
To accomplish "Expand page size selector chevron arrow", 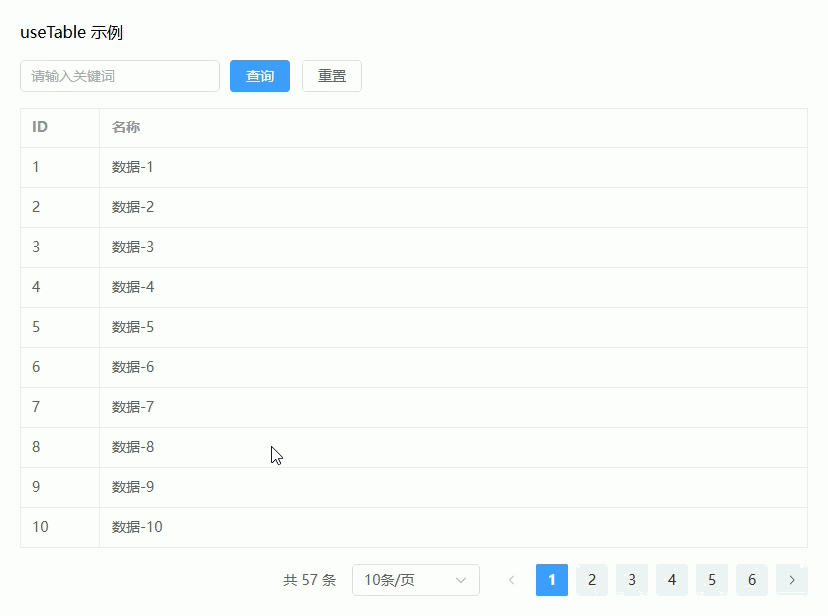I will [x=461, y=580].
